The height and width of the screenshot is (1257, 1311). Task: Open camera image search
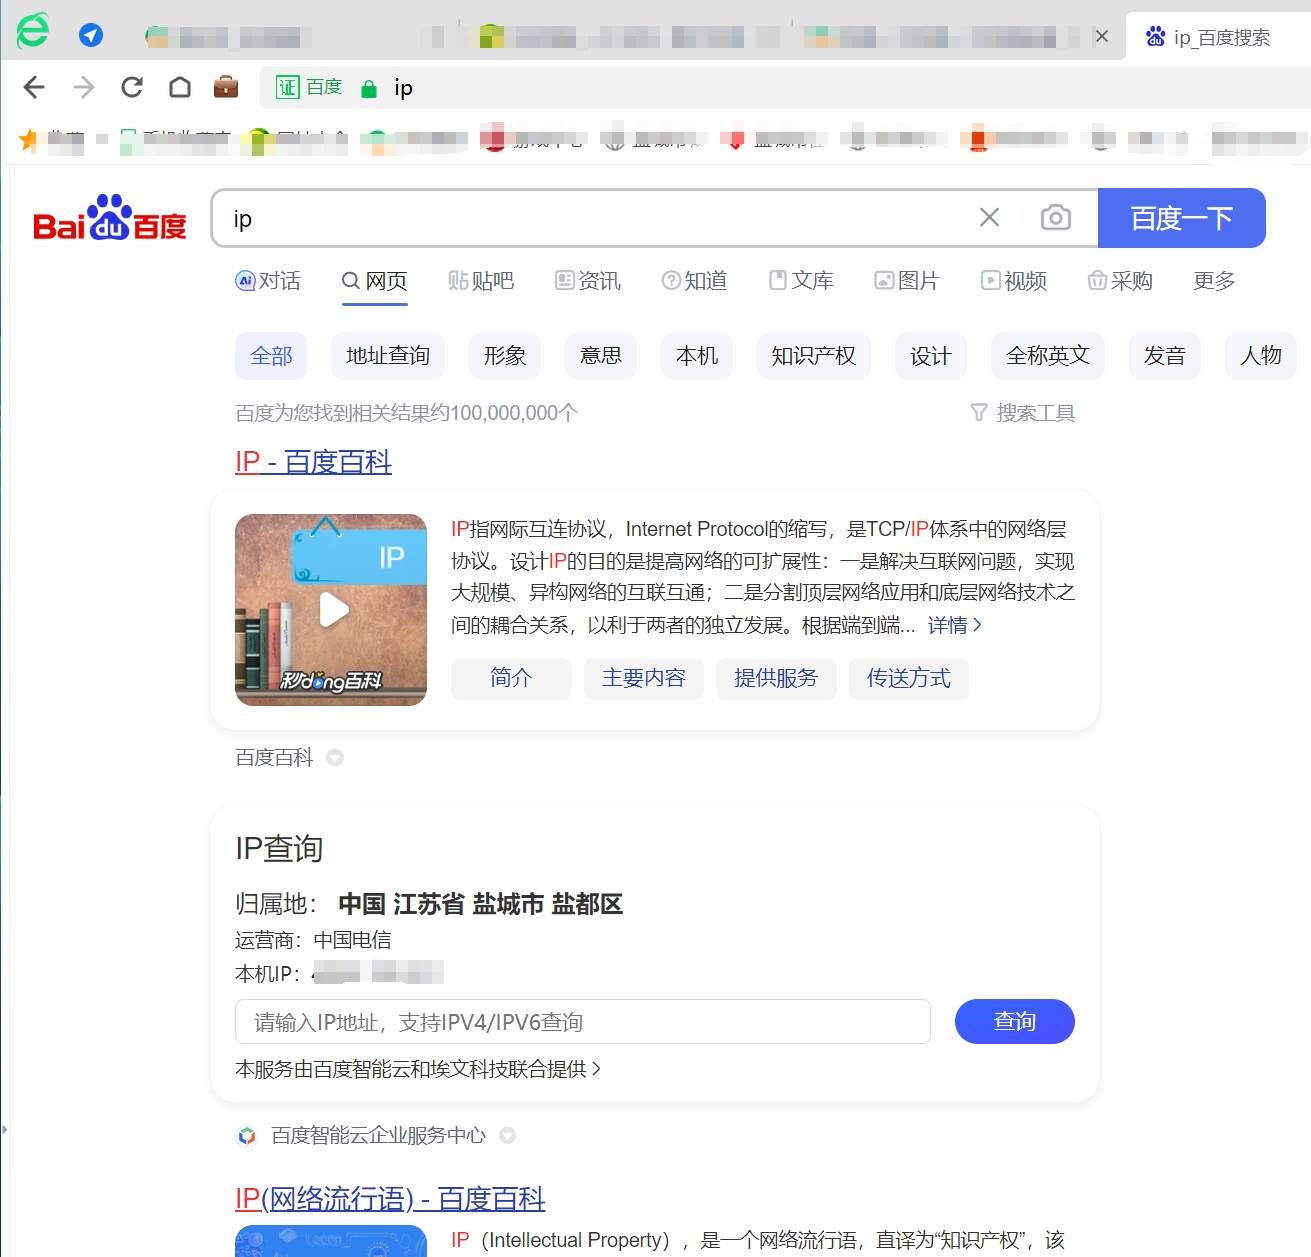1056,217
